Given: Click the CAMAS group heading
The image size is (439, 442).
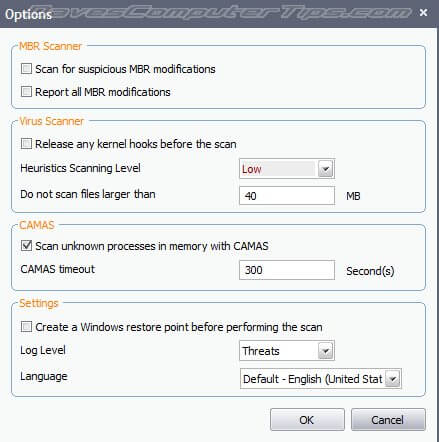Looking at the screenshot, I should (37, 225).
